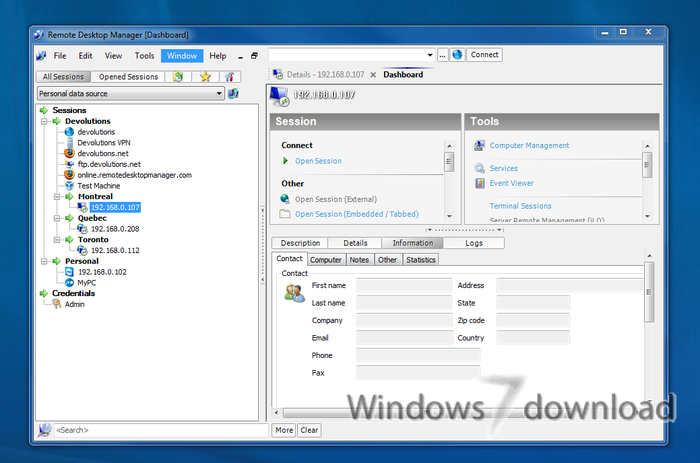Open the Edit menu
This screenshot has width=700, height=463.
click(x=85, y=56)
